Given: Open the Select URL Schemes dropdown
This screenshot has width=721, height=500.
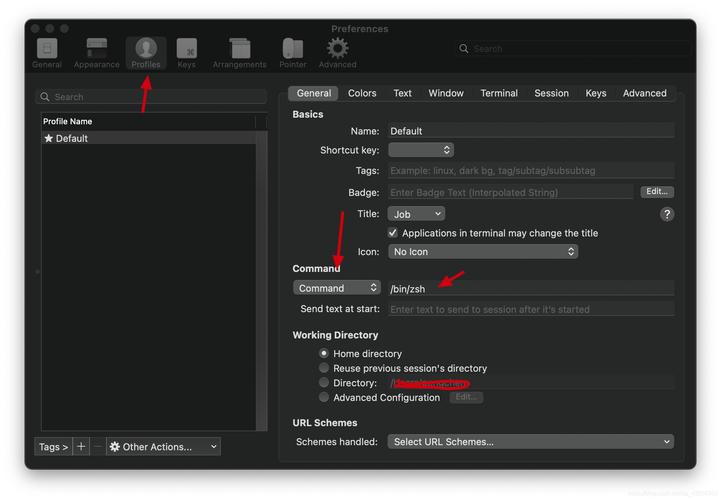Looking at the screenshot, I should click(530, 442).
